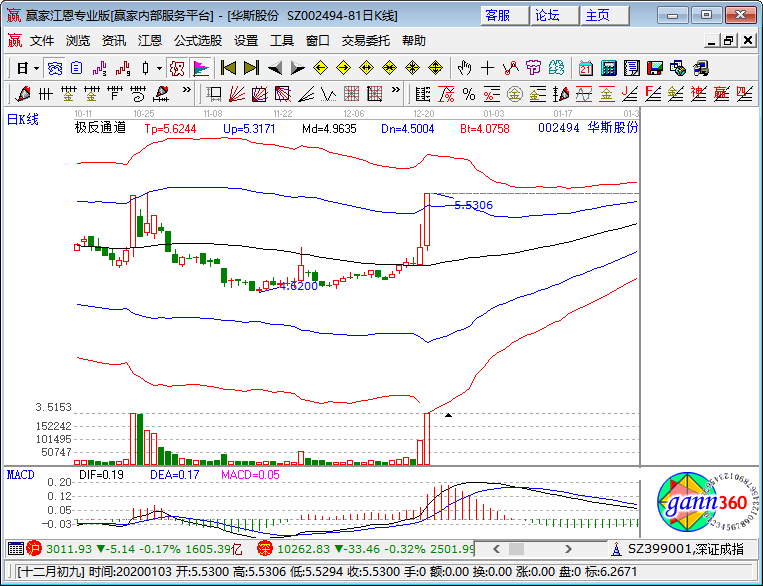
Task: Toggle the blue 线 chart mode button
Action: (x=54, y=68)
